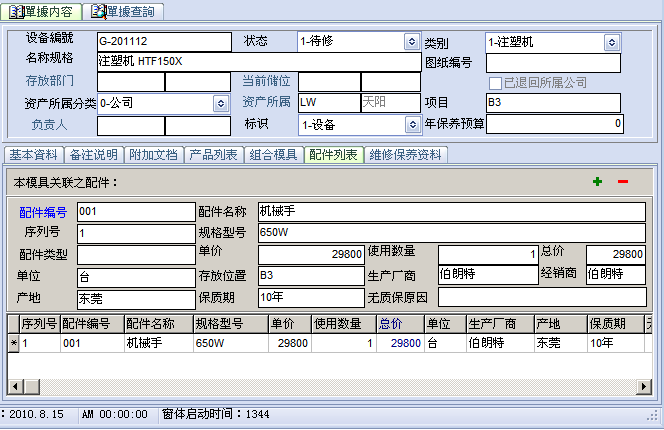Viewport: 664px width, 430px height.
Task: Open the 资产所属分类 dropdown
Action: pyautogui.click(x=220, y=103)
